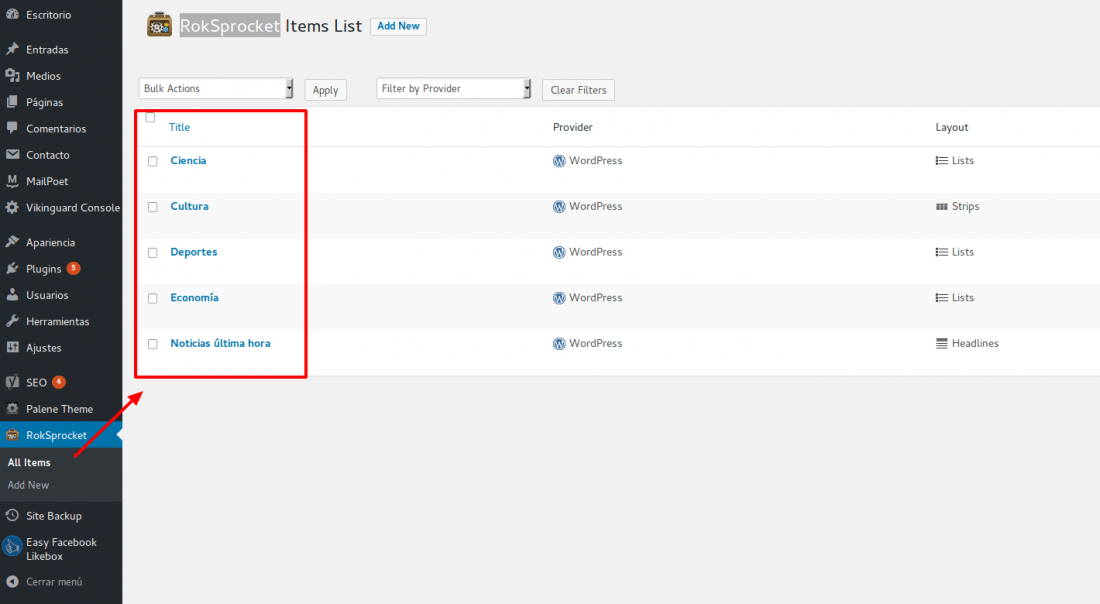
Task: Click the Contacto envelope icon
Action: pos(12,154)
